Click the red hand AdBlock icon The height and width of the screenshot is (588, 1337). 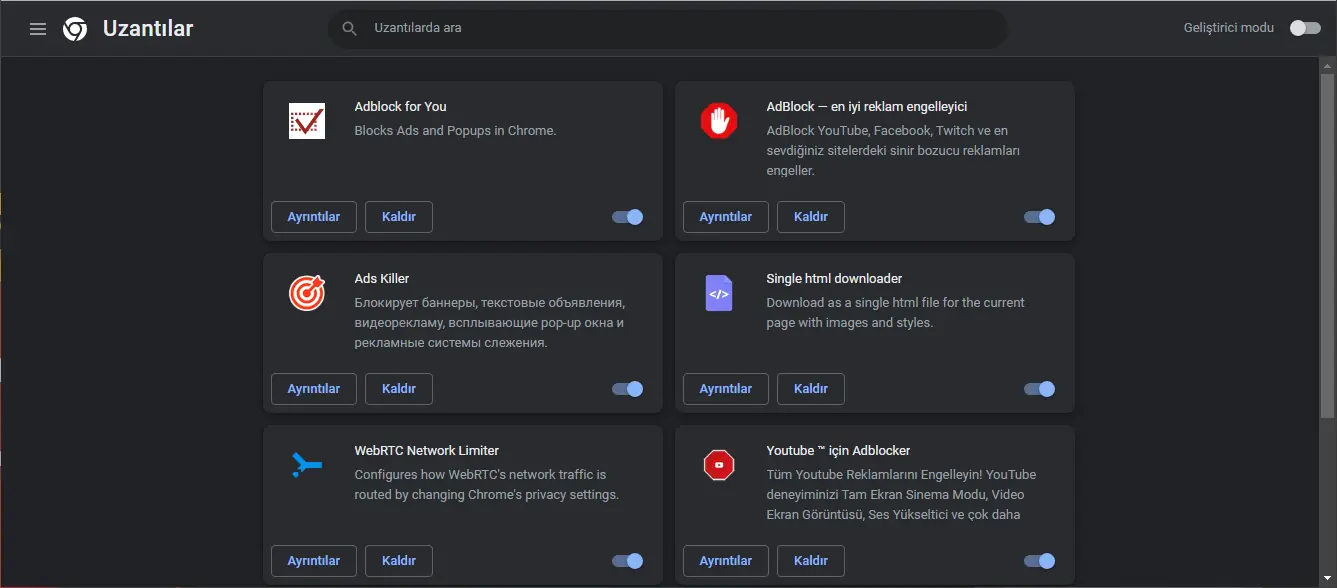click(717, 120)
